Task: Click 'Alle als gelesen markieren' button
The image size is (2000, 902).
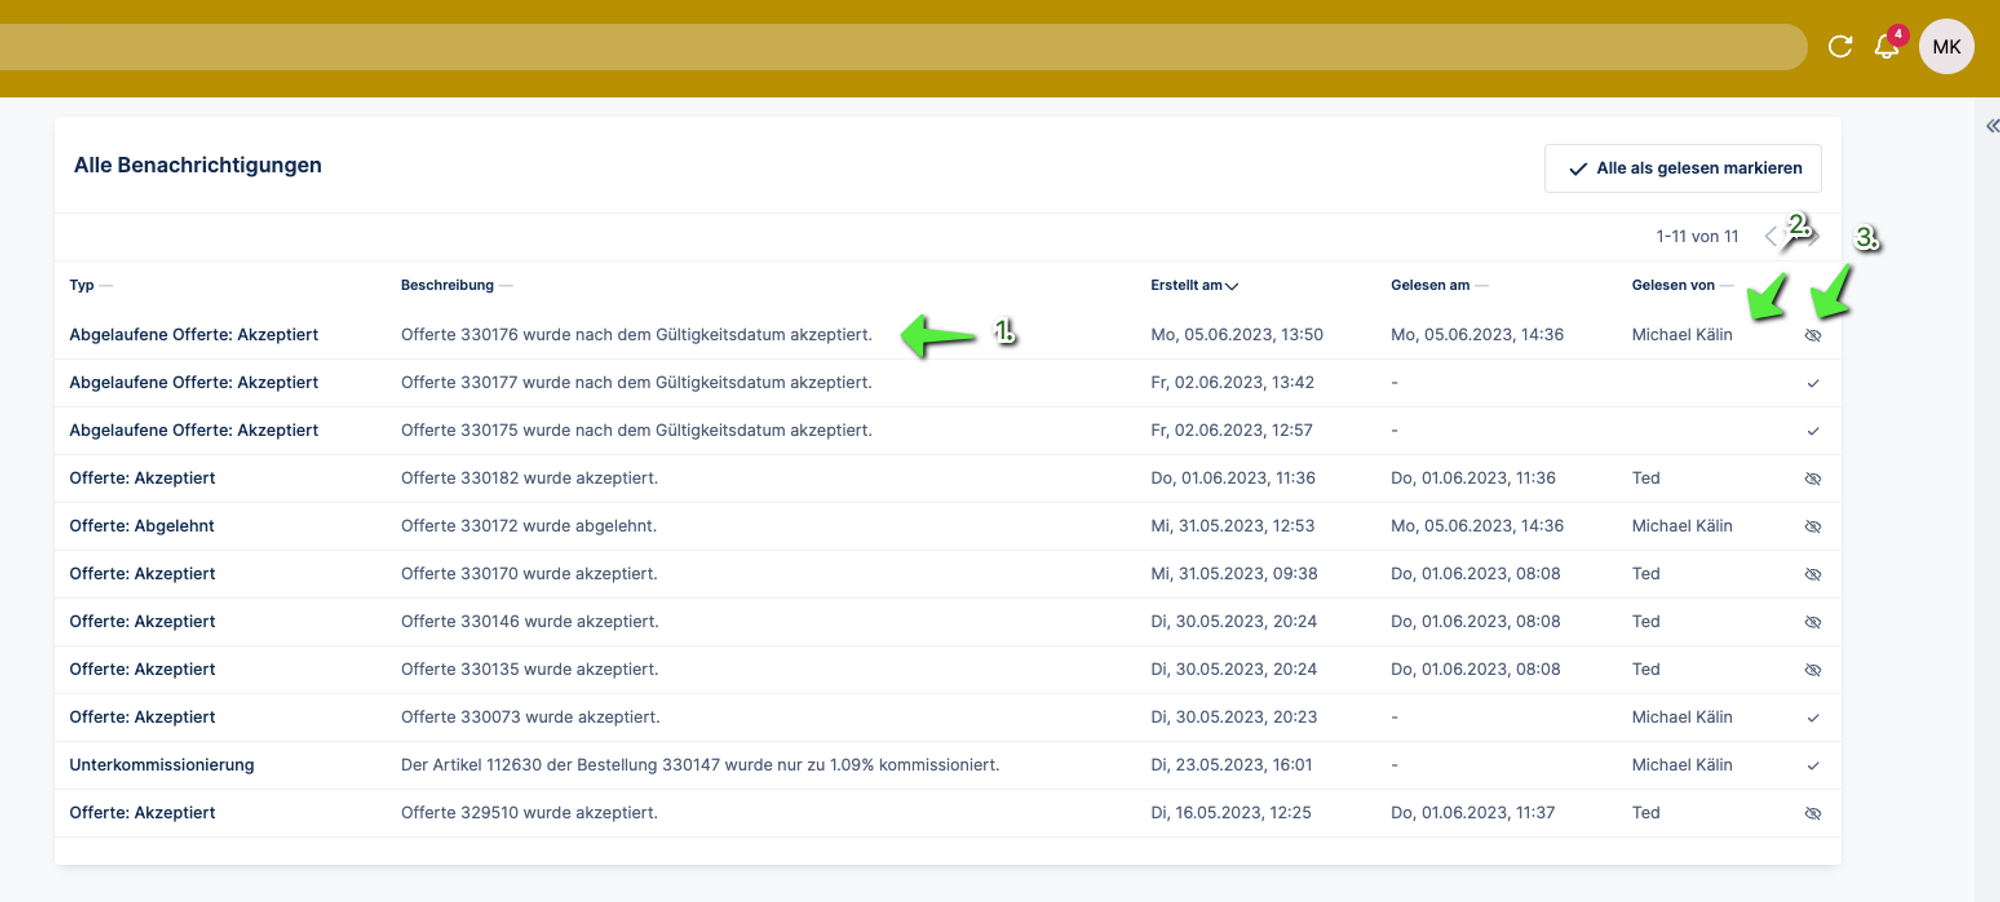Action: (1683, 168)
